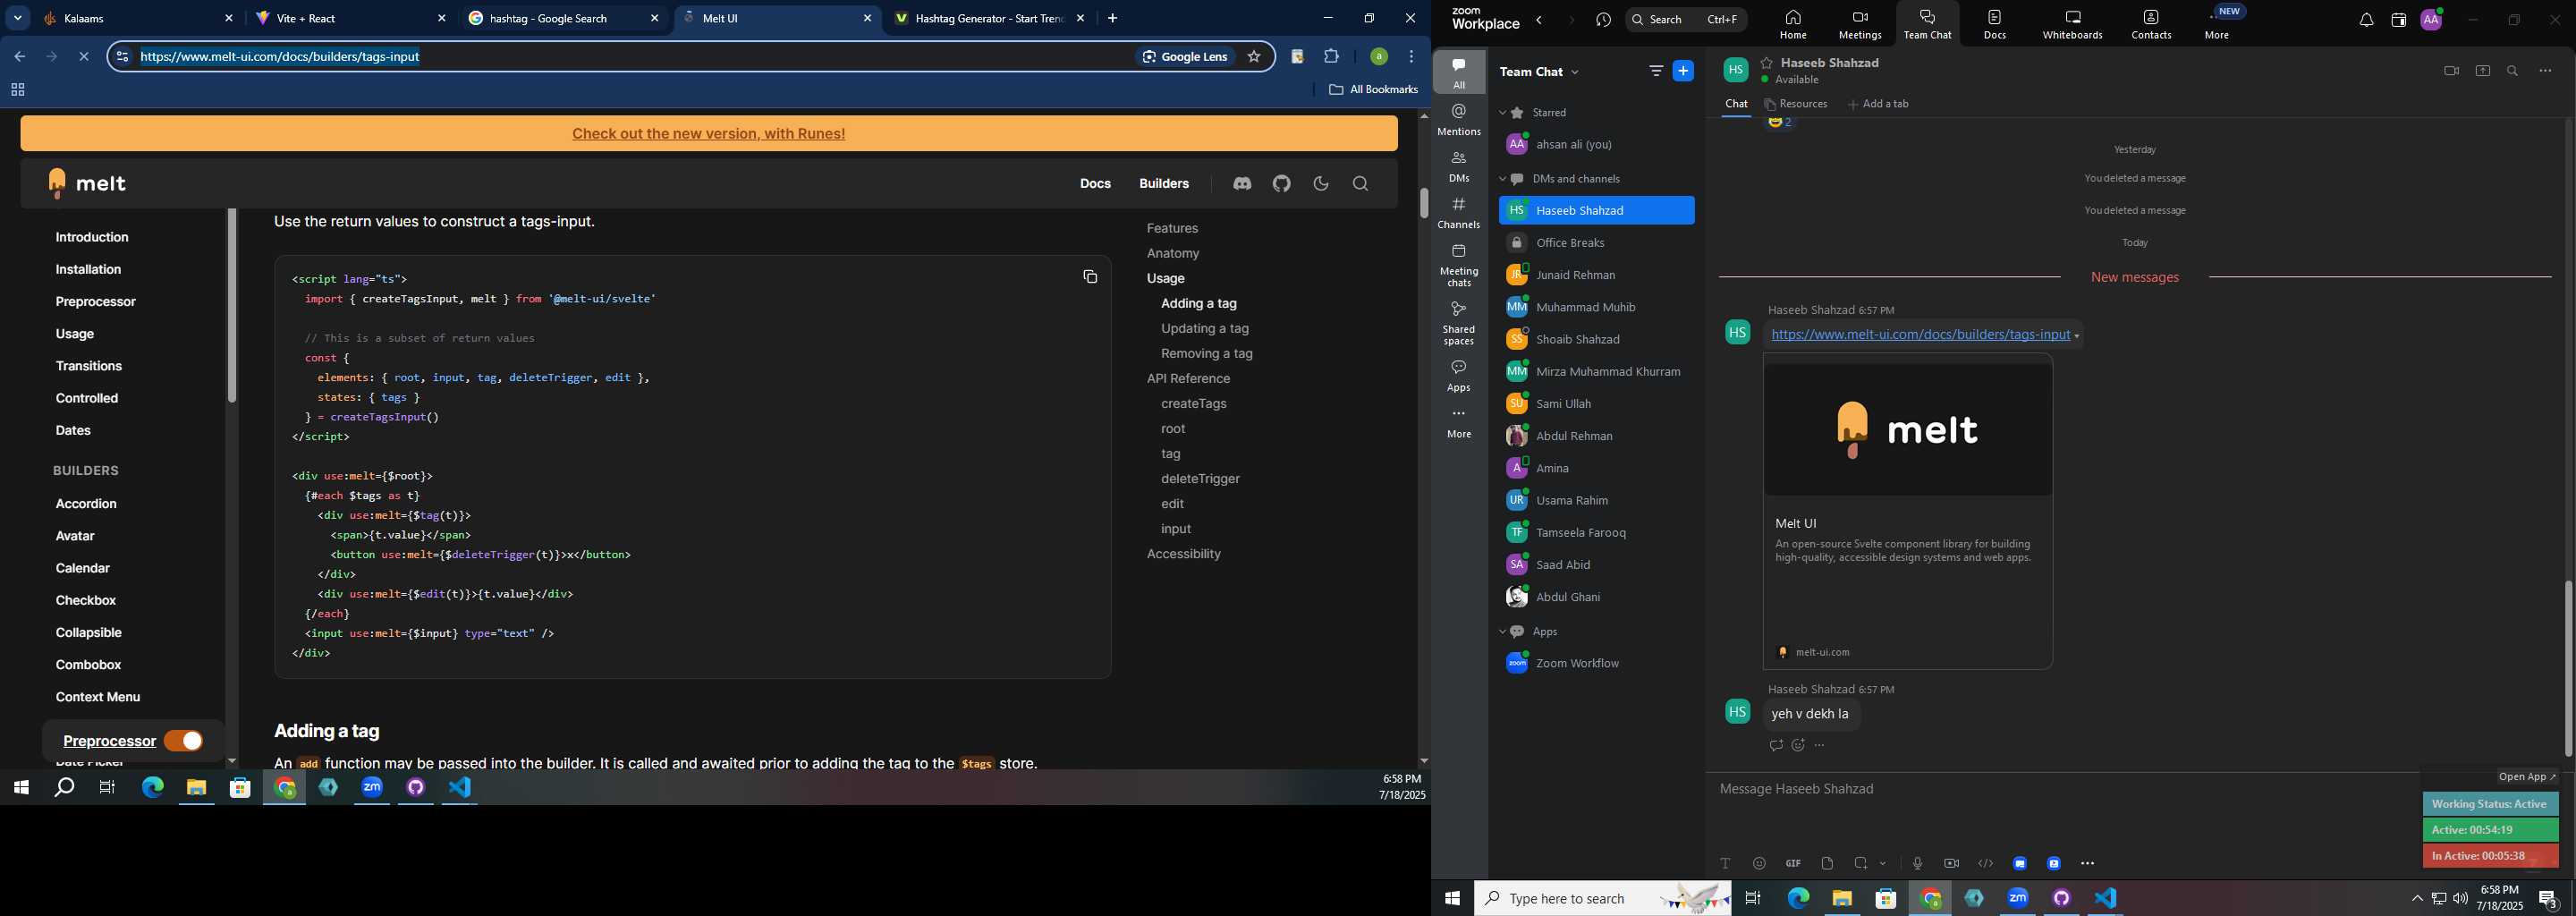Open more composer options ellipsis
This screenshot has height=916, width=2576.
(2088, 863)
